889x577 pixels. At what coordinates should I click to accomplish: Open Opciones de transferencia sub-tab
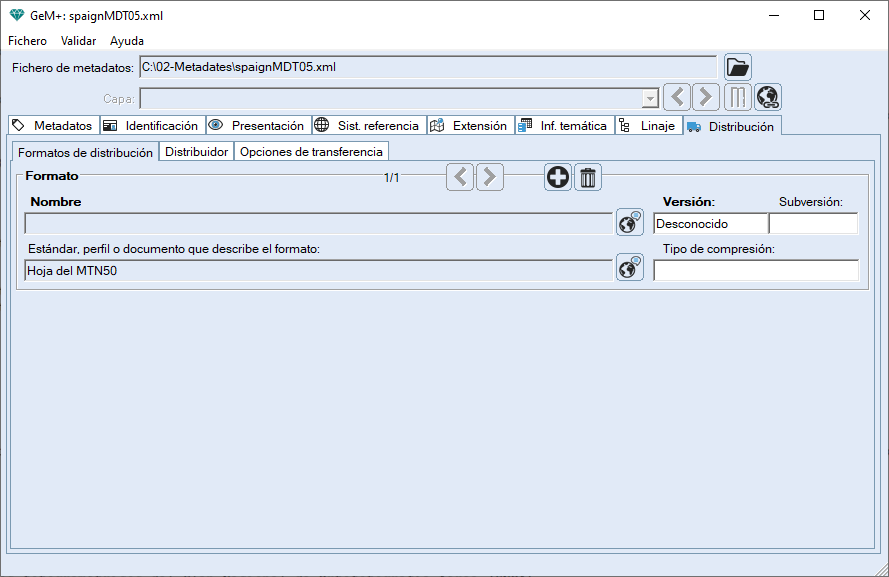pos(311,152)
